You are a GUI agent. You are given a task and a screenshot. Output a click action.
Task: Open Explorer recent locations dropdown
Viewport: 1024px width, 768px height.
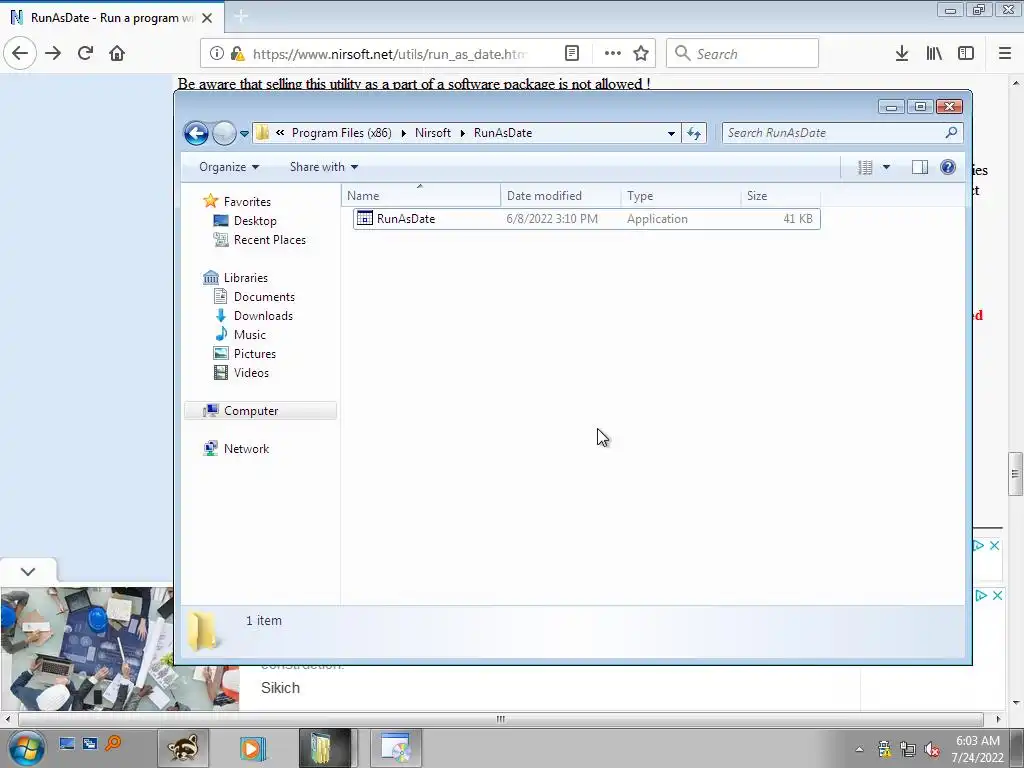tap(244, 133)
